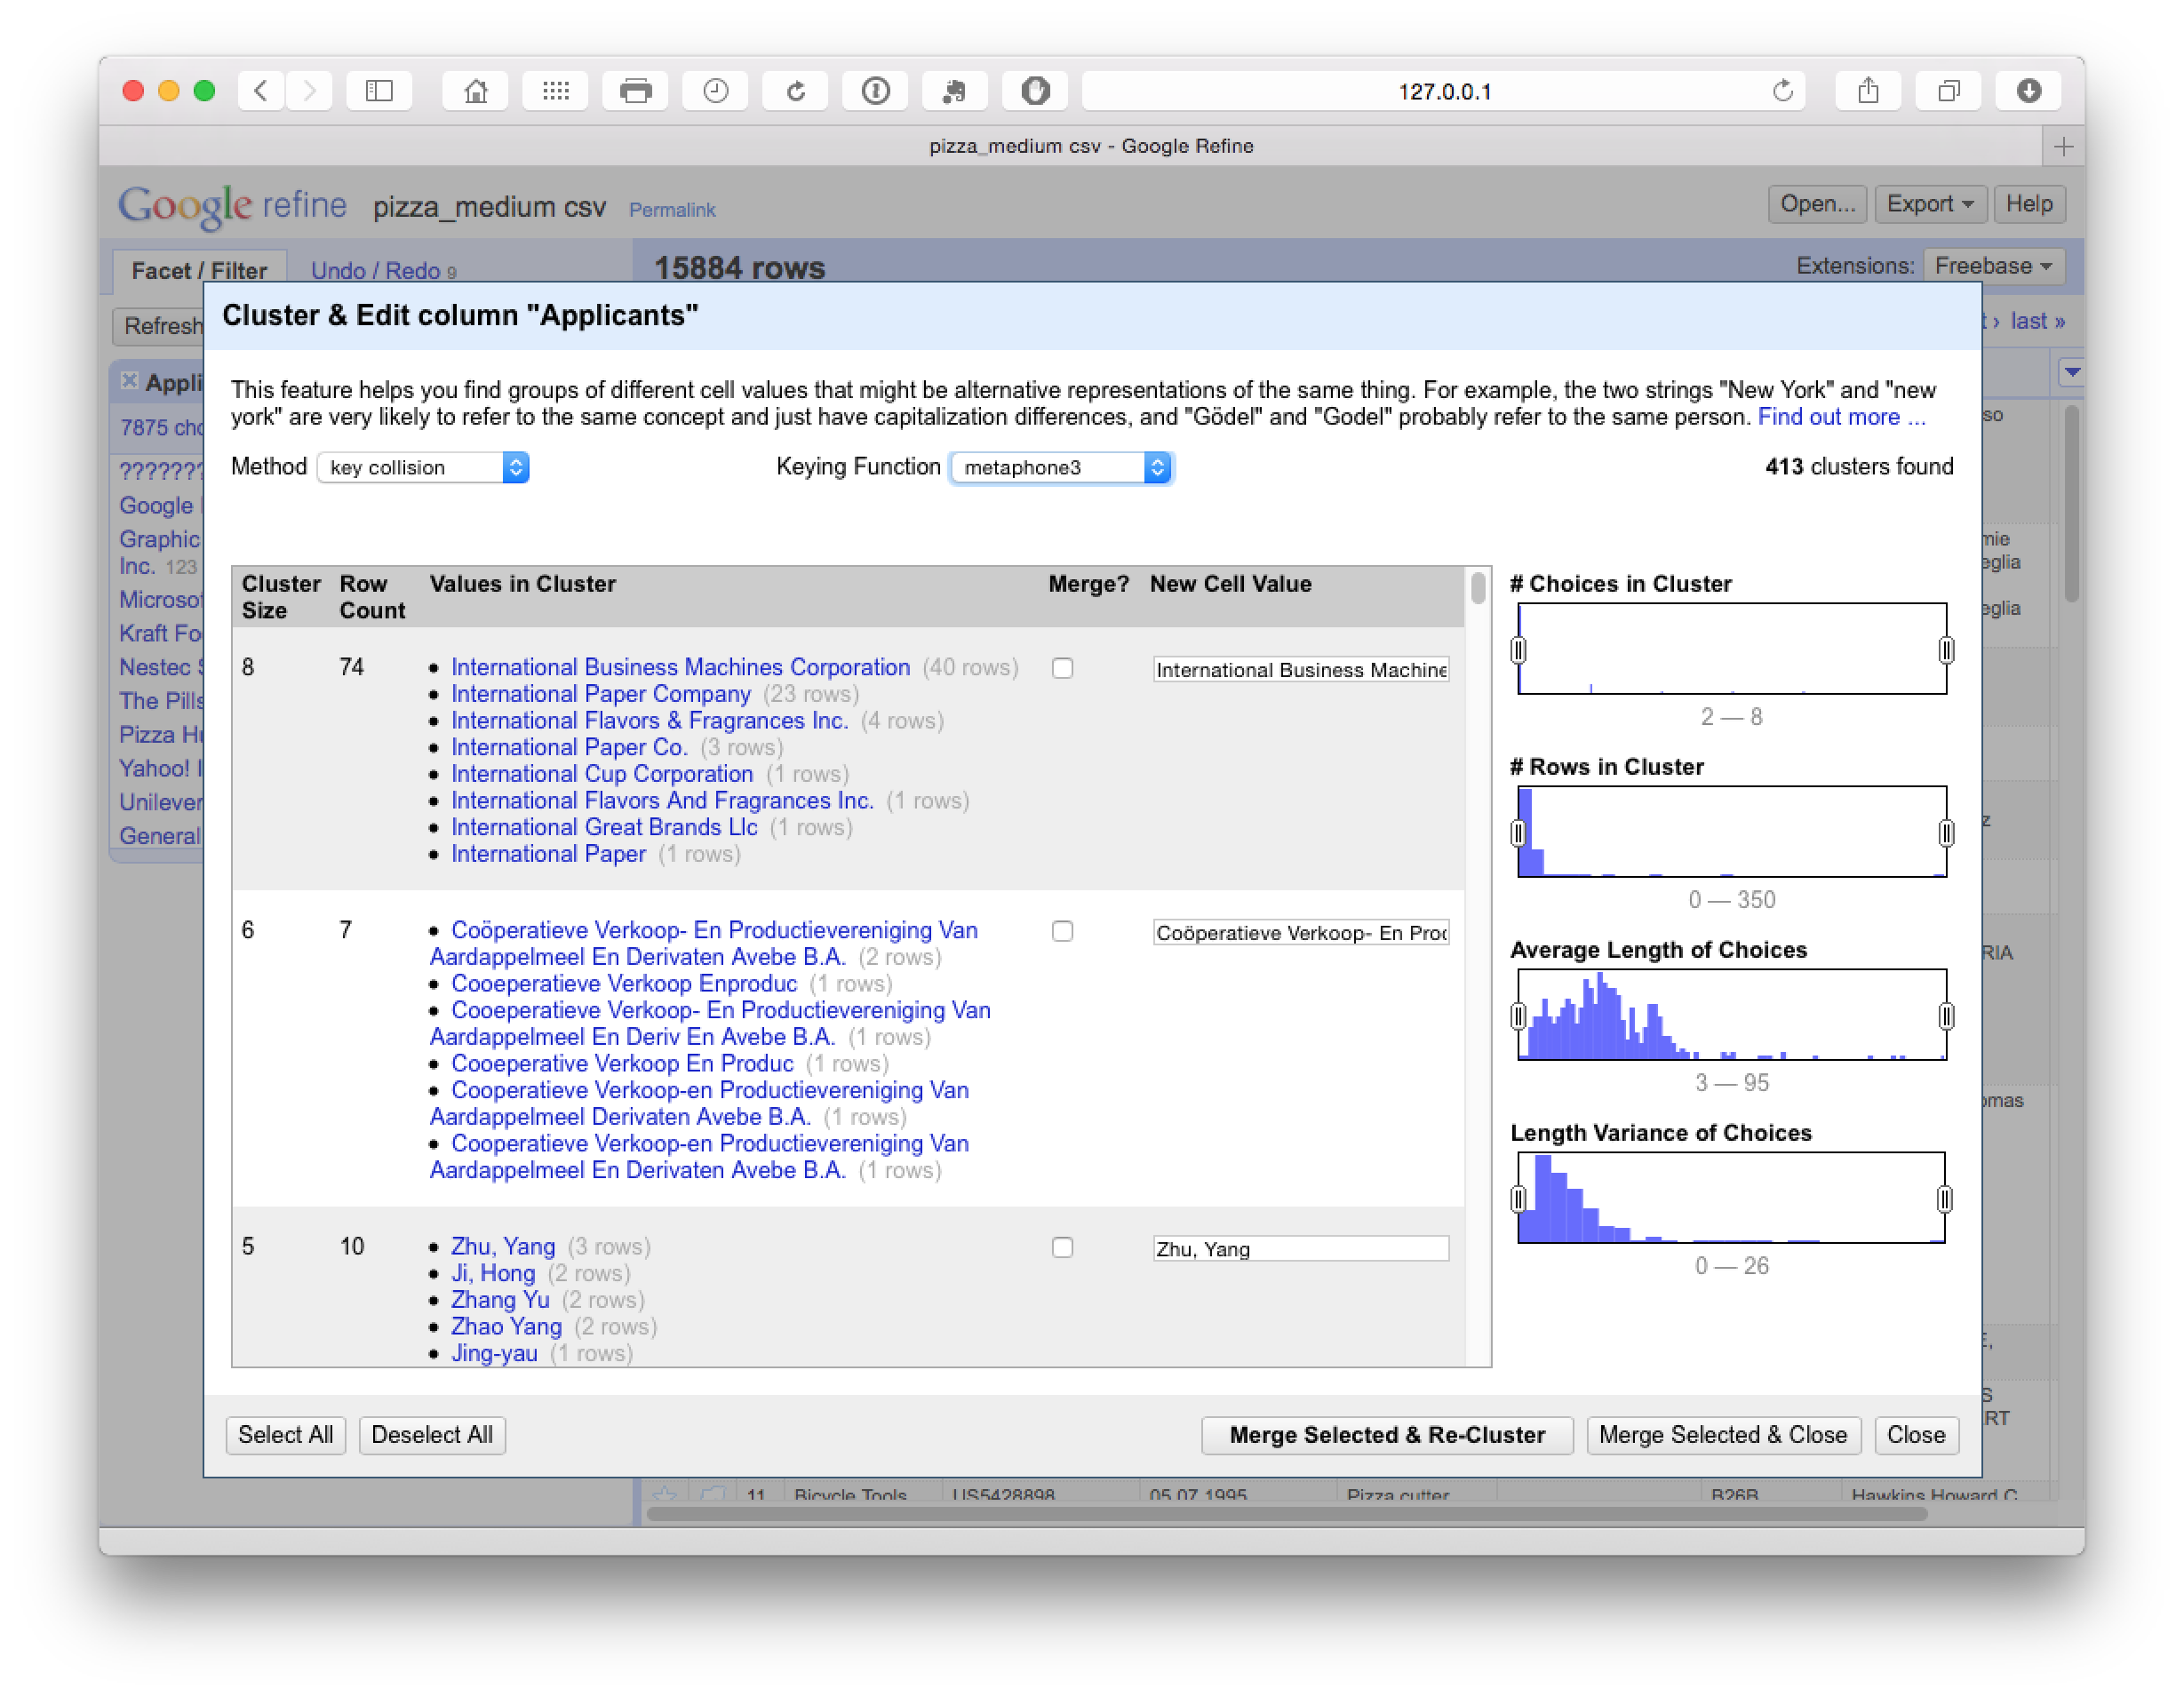Click Cooeperatieve Verkoop Enproduc value link
The width and height of the screenshot is (2184, 1697).
tap(624, 984)
